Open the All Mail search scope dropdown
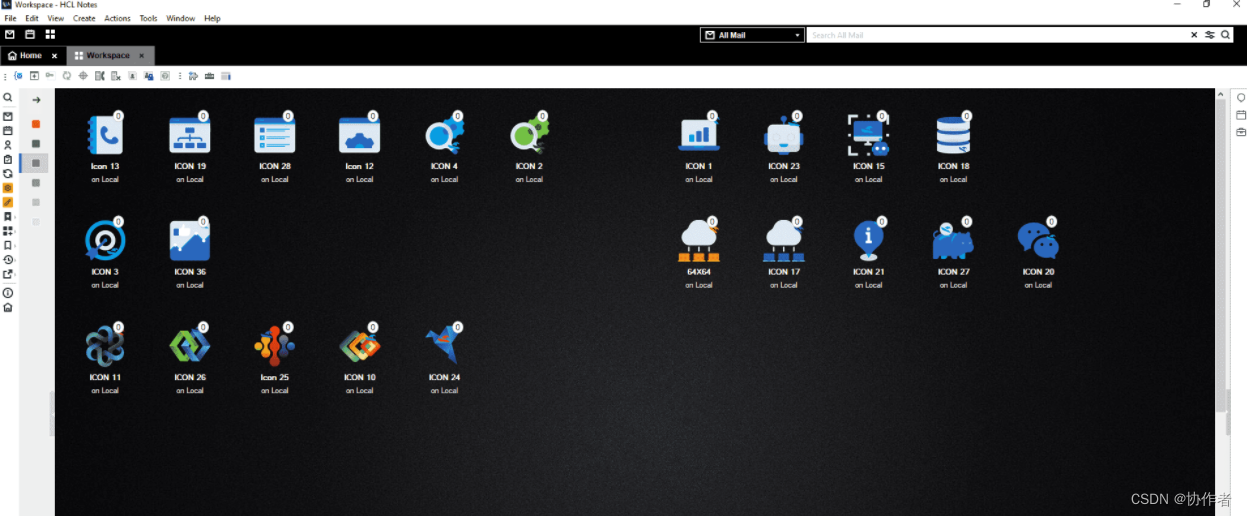The image size is (1247, 516). click(752, 35)
